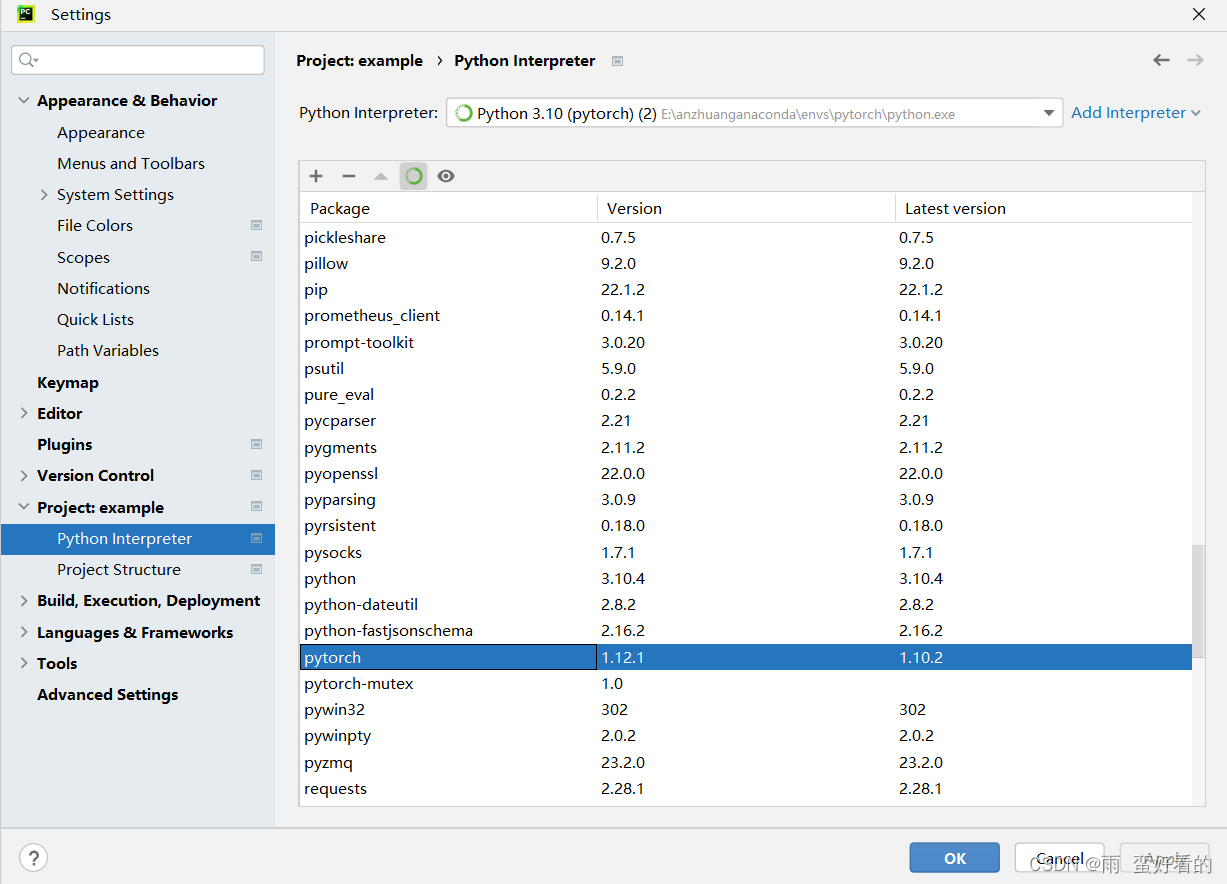Toggle the configuration marker next to Plugins

(x=256, y=444)
